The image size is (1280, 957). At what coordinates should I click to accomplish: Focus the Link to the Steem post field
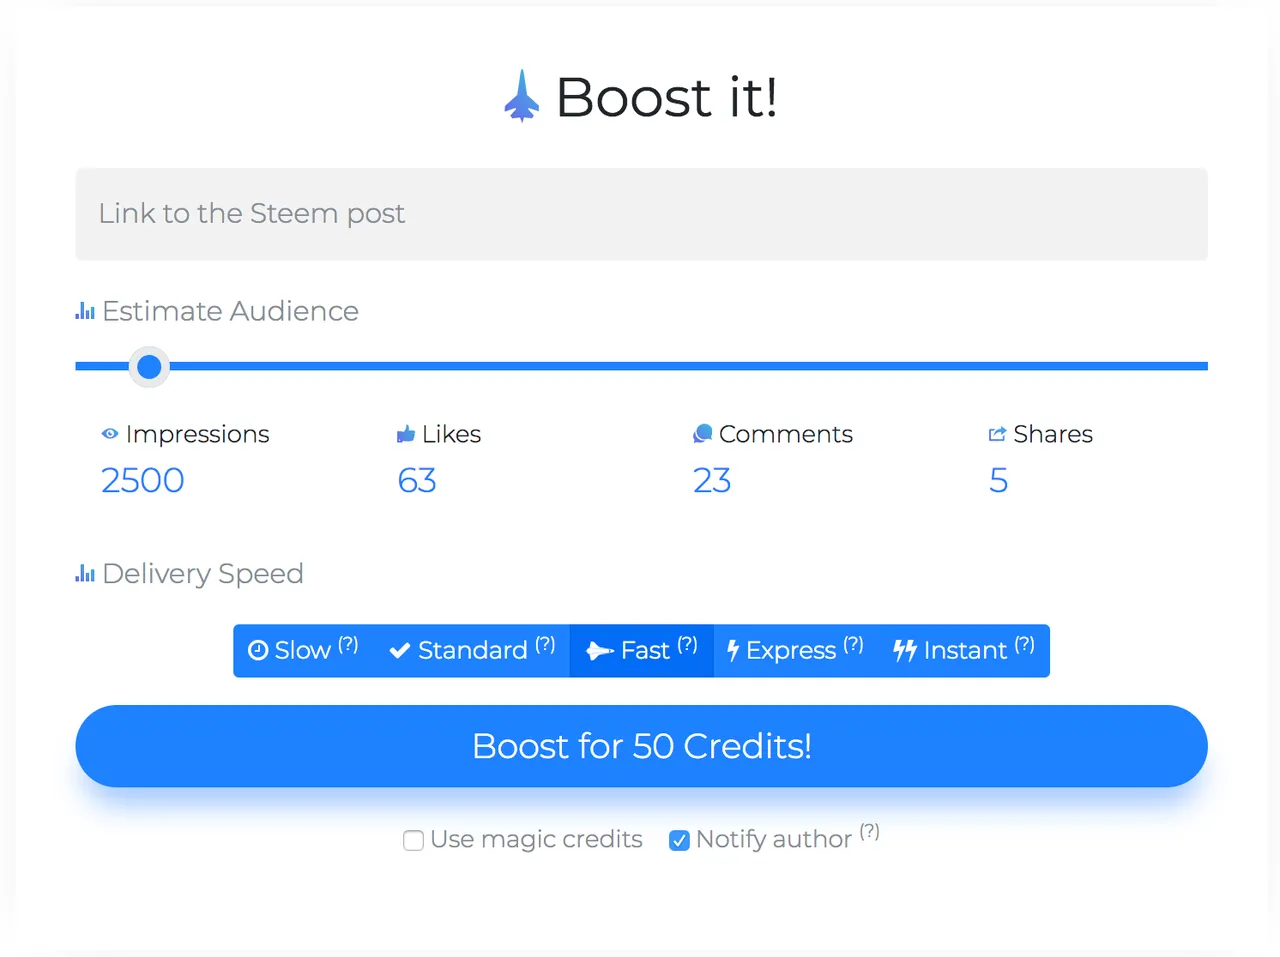(x=641, y=214)
